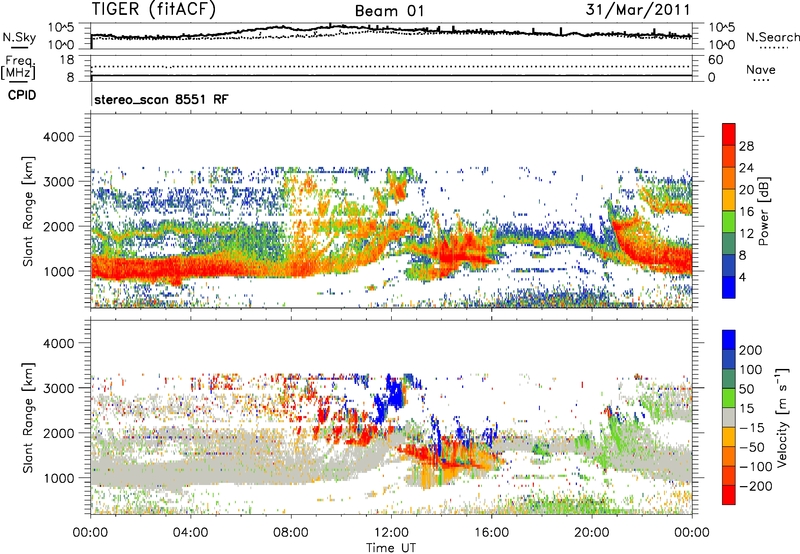This screenshot has height=554, width=800.
Task: Click the 'N.Sky' legend label
Action: [19, 37]
